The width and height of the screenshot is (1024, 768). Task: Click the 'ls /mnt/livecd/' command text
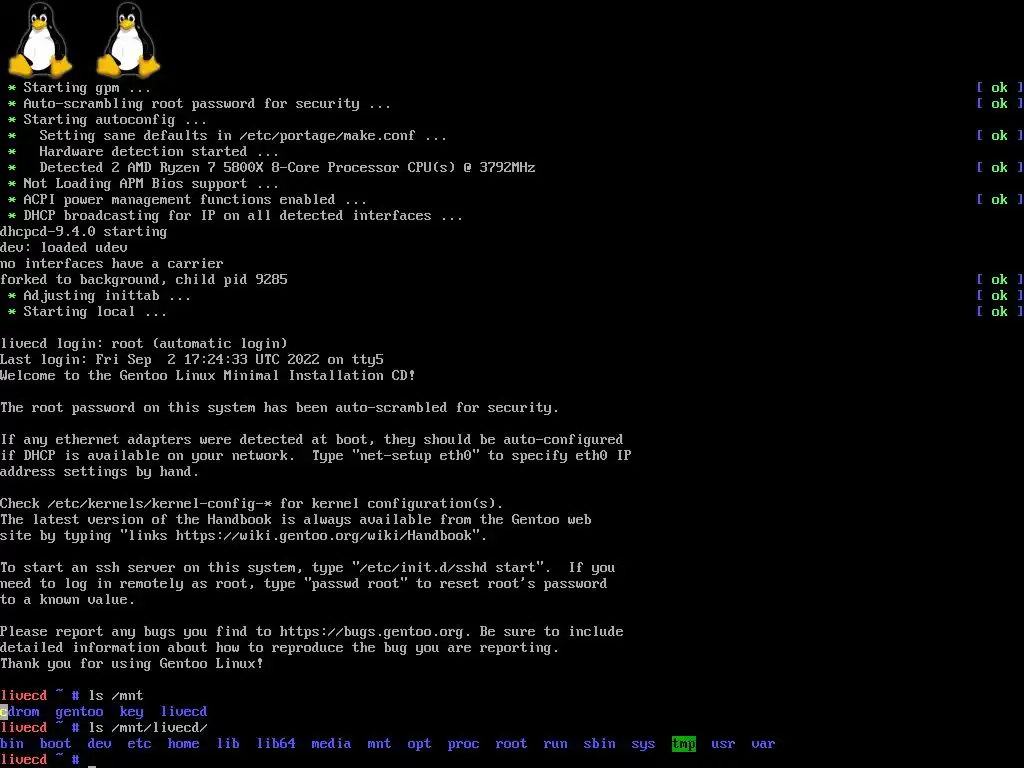pyautogui.click(x=148, y=727)
